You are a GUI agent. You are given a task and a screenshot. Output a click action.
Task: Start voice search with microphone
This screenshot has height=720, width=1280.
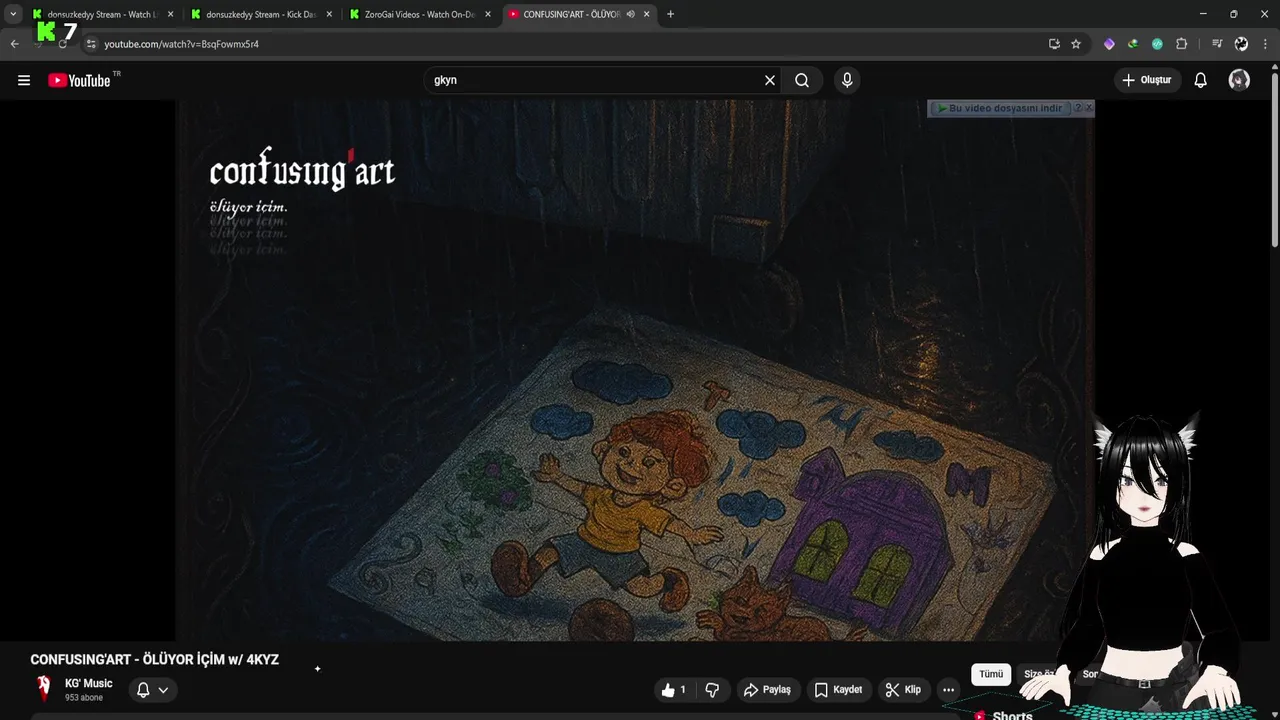tap(847, 80)
